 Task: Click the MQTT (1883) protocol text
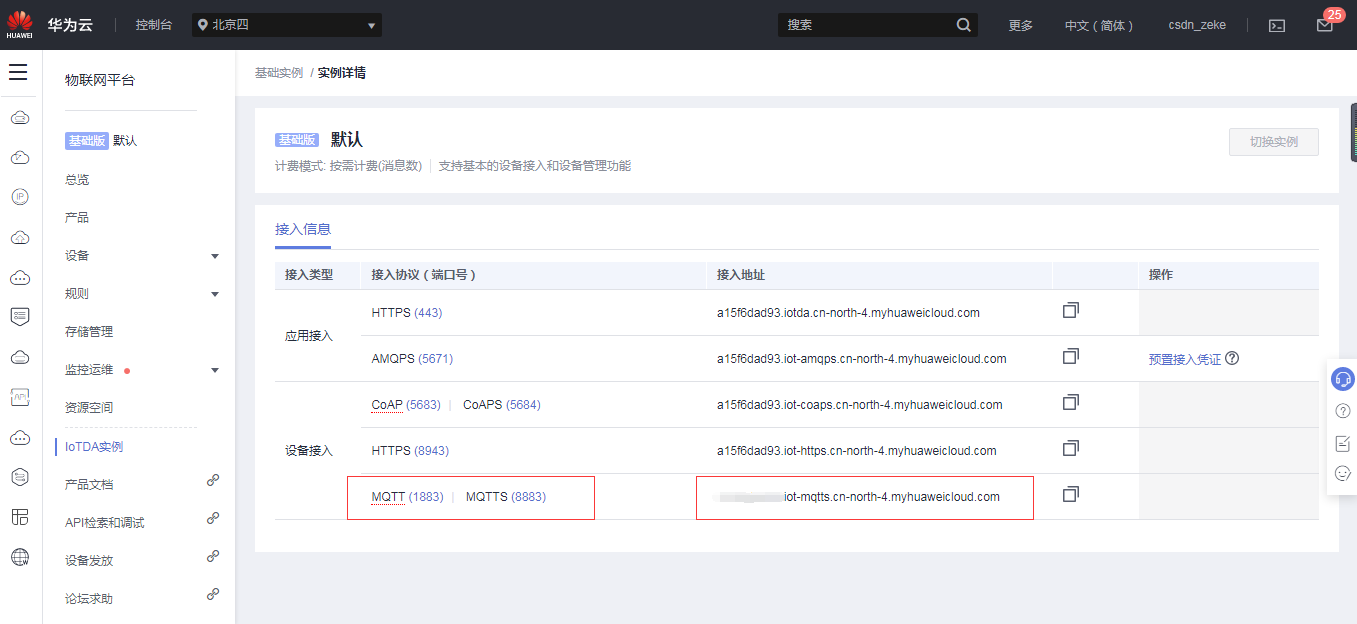coord(407,497)
